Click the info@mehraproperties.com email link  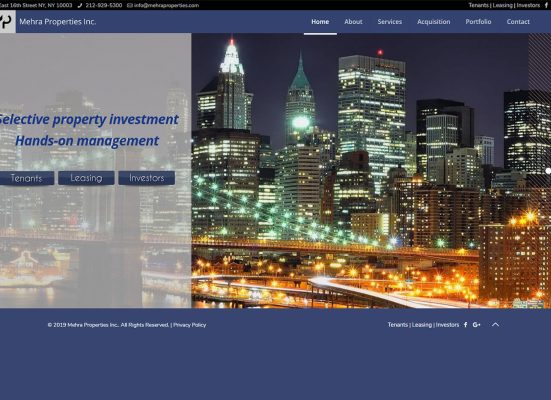point(166,5)
